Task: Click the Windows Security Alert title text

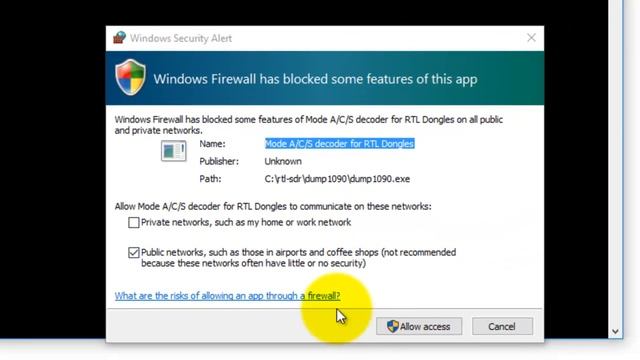Action: pyautogui.click(x=181, y=38)
